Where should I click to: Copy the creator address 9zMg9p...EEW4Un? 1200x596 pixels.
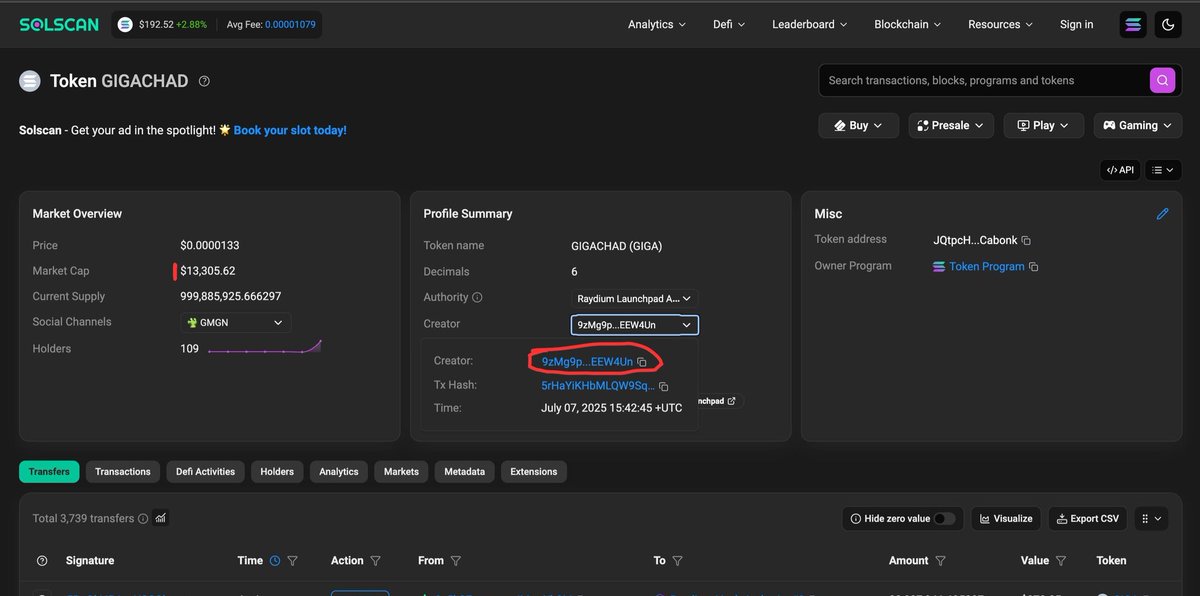click(x=643, y=361)
